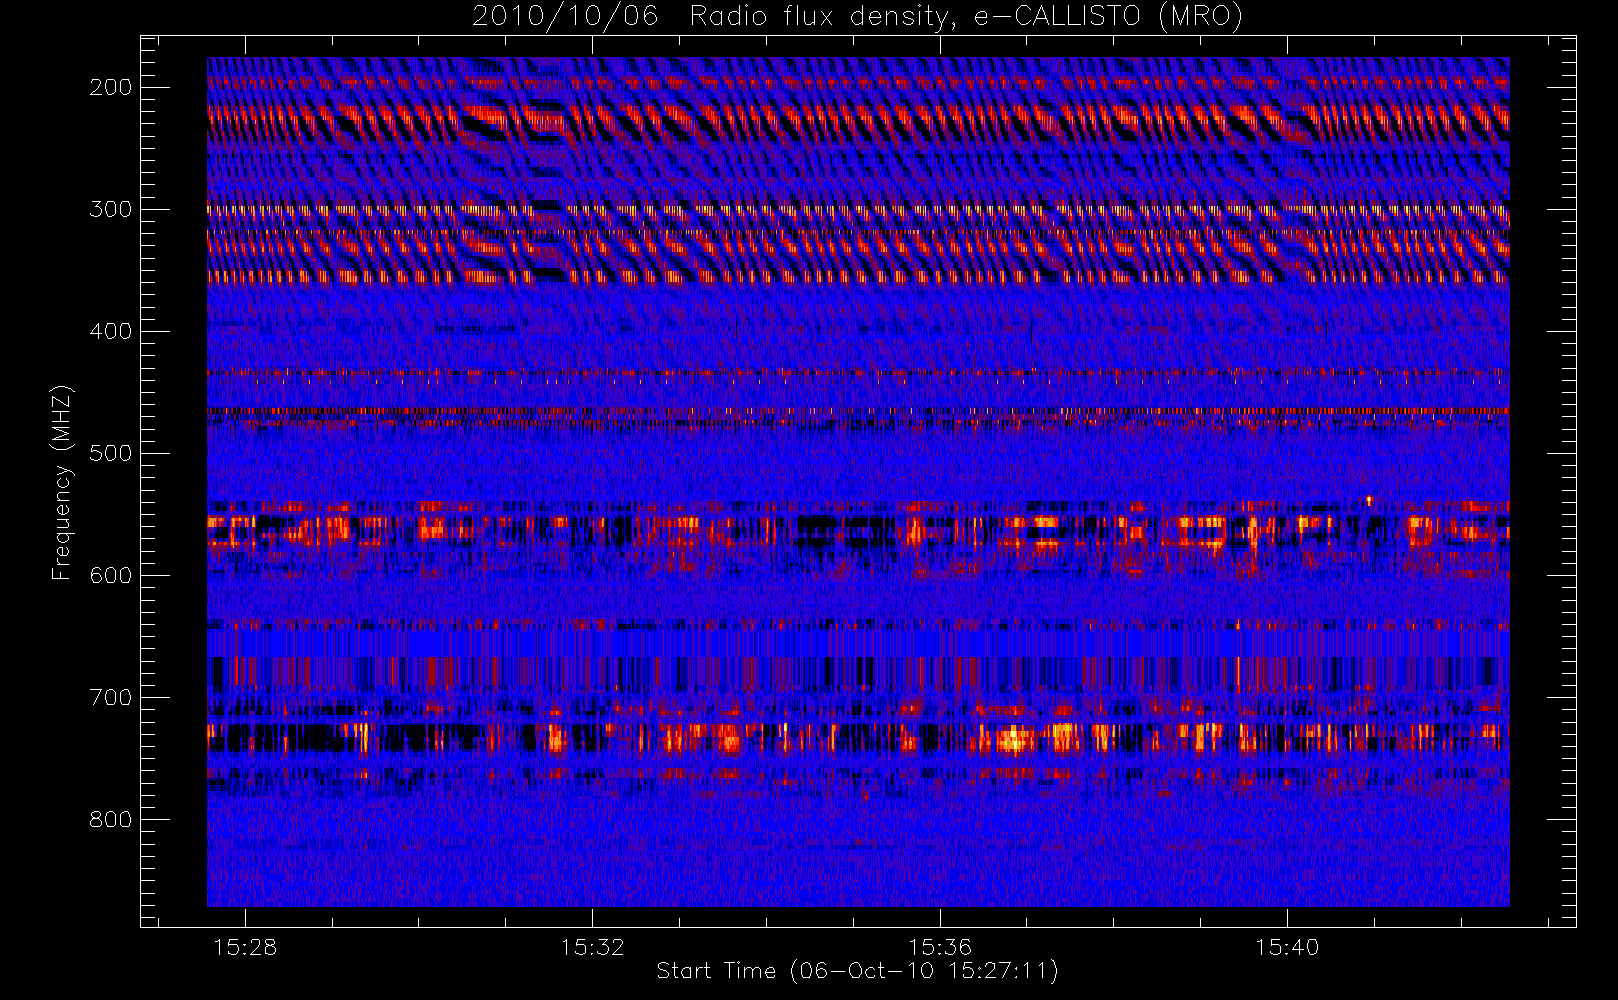The image size is (1618, 1000).
Task: Click the 'Start Time (06-Oct-10 15:27:11)' x-axis label
Action: [858, 971]
